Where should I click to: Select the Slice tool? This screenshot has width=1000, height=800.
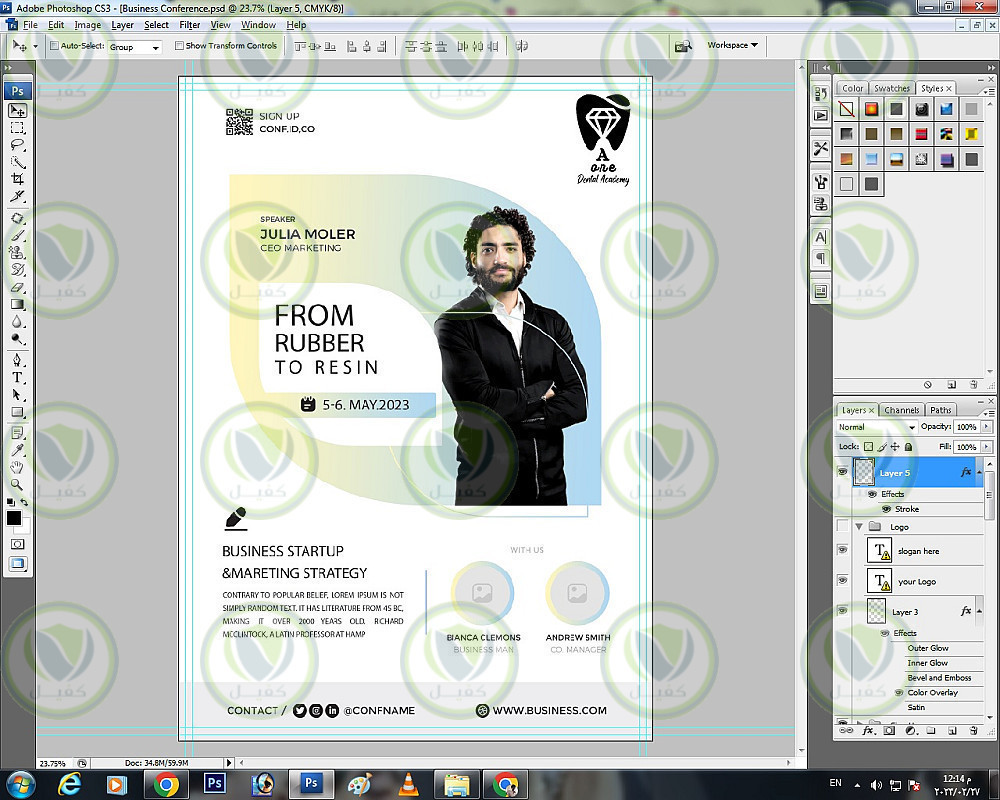point(17,196)
